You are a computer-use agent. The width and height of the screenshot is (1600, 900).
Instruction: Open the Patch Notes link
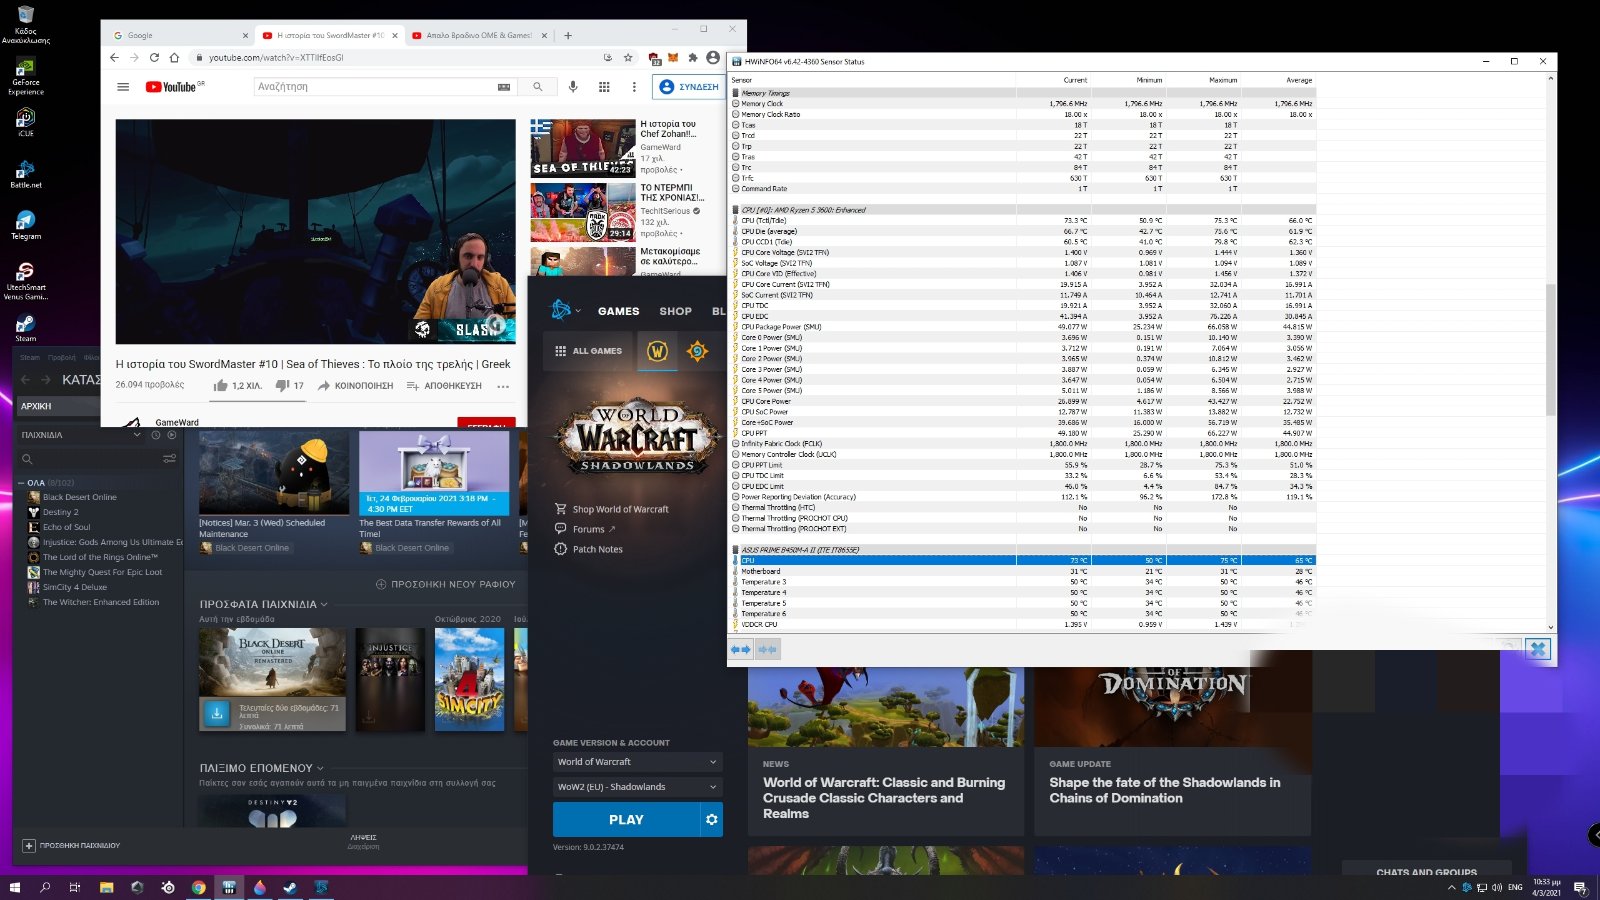tap(597, 549)
